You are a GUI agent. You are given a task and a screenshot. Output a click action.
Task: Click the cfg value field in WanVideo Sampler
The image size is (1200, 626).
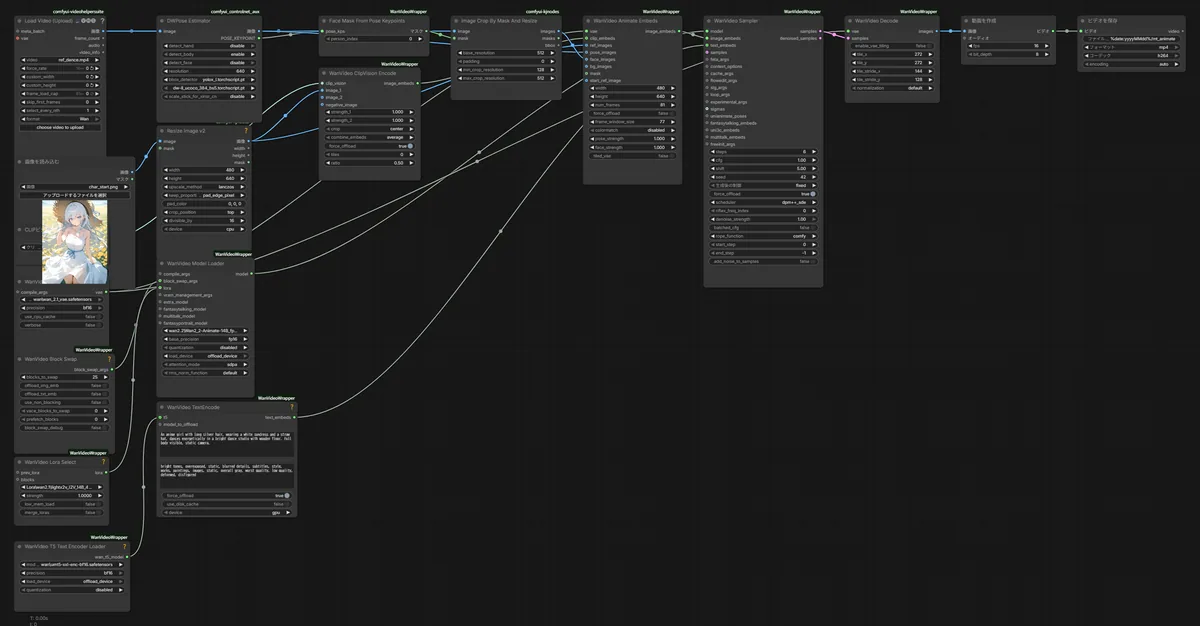(x=763, y=160)
